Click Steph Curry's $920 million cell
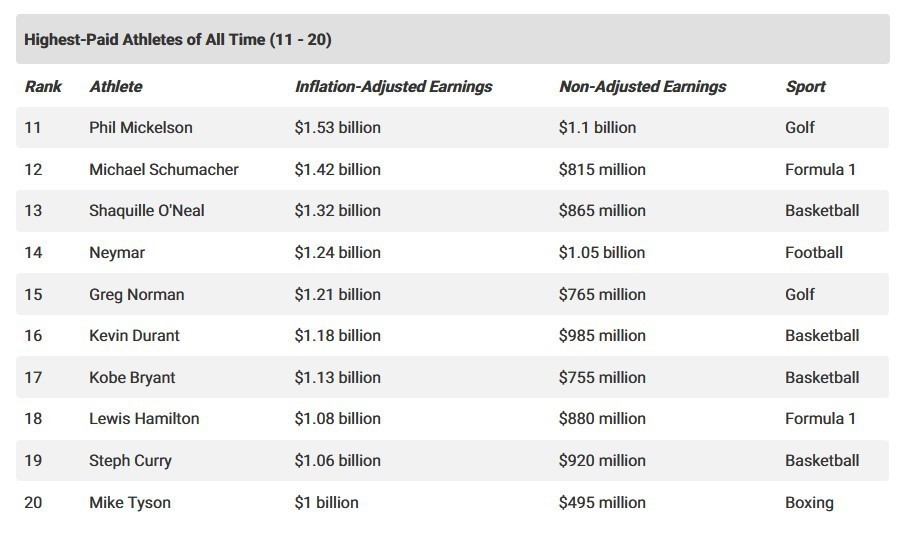 602,461
